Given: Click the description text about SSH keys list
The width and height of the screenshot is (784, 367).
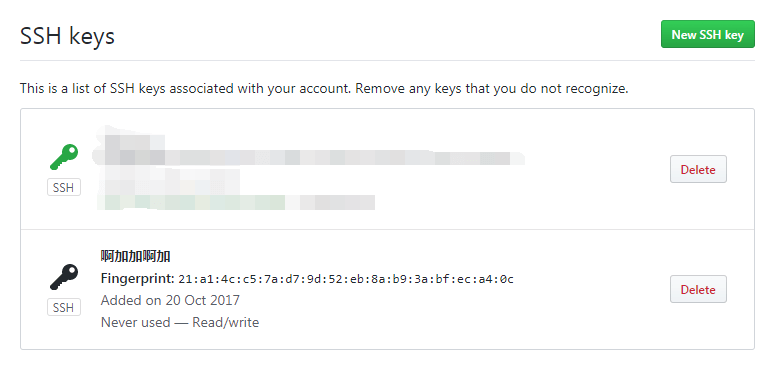Looking at the screenshot, I should 324,89.
